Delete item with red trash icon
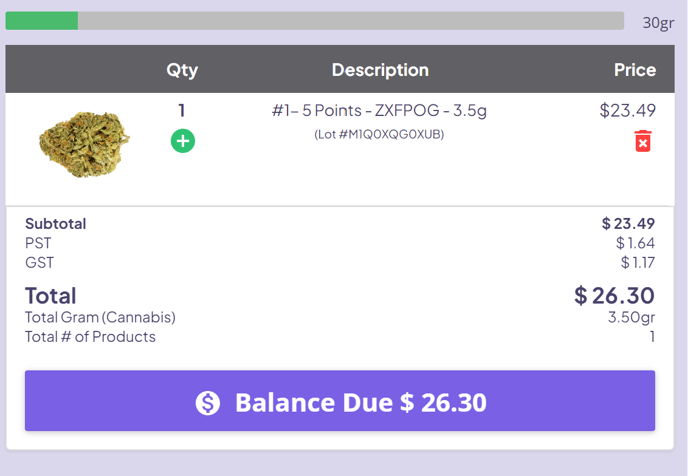The image size is (688, 476). [643, 141]
